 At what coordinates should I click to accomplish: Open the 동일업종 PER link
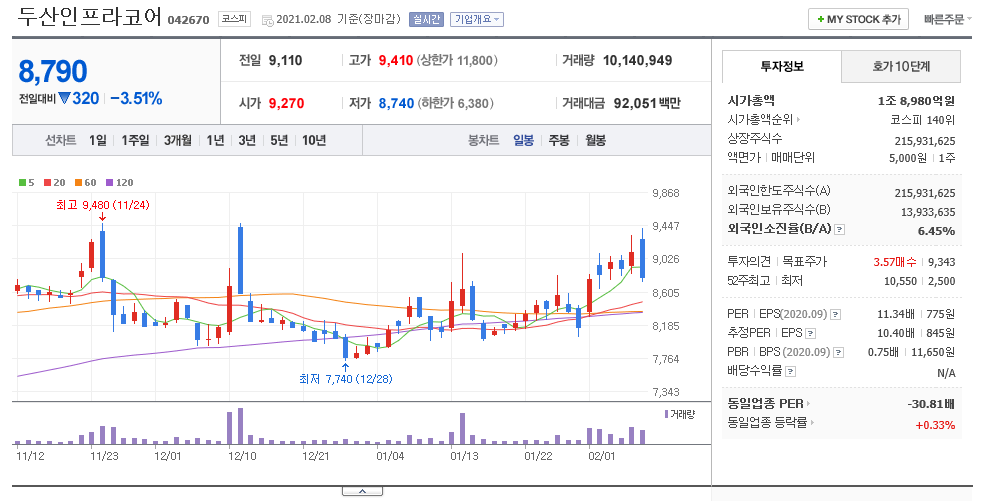pyautogui.click(x=768, y=404)
